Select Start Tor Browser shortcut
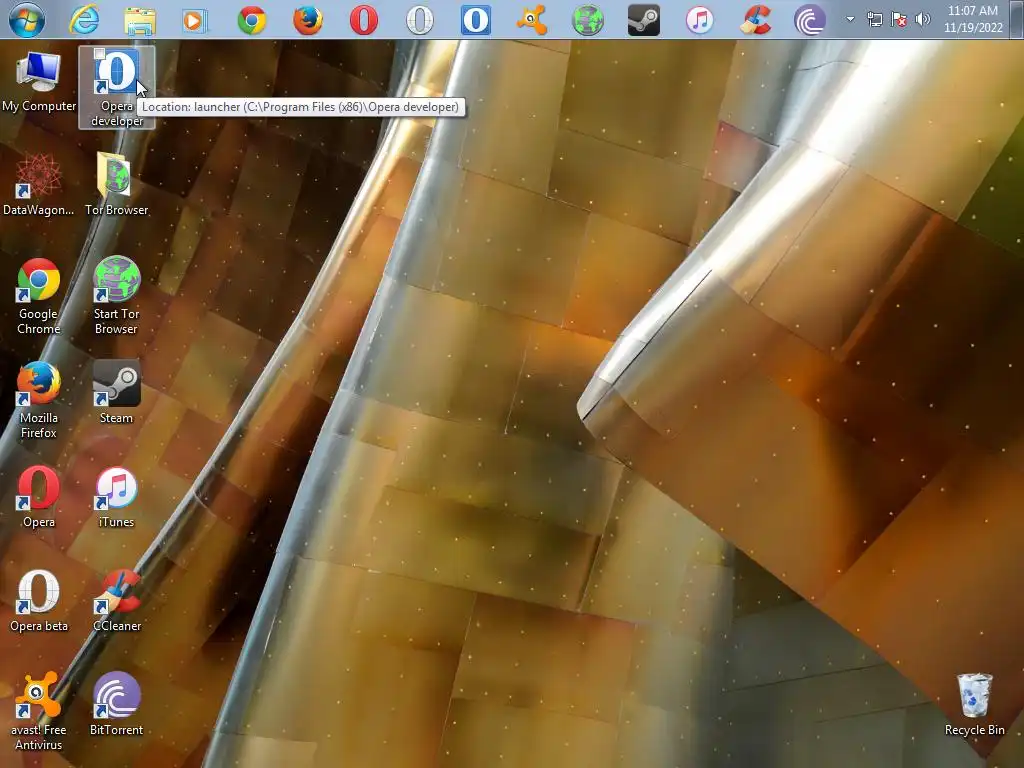 point(116,296)
